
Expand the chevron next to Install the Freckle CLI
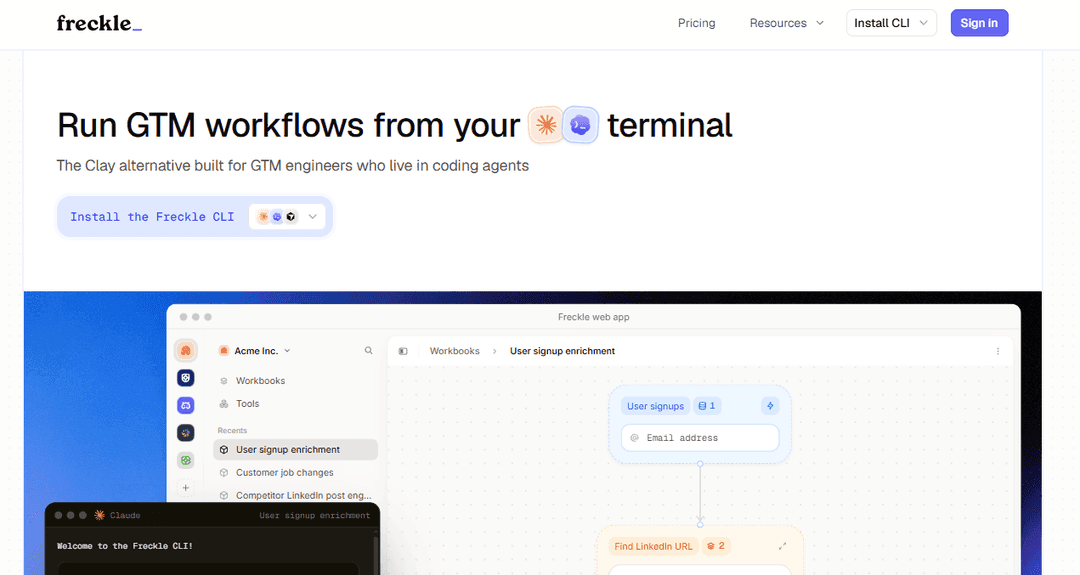pyautogui.click(x=313, y=217)
